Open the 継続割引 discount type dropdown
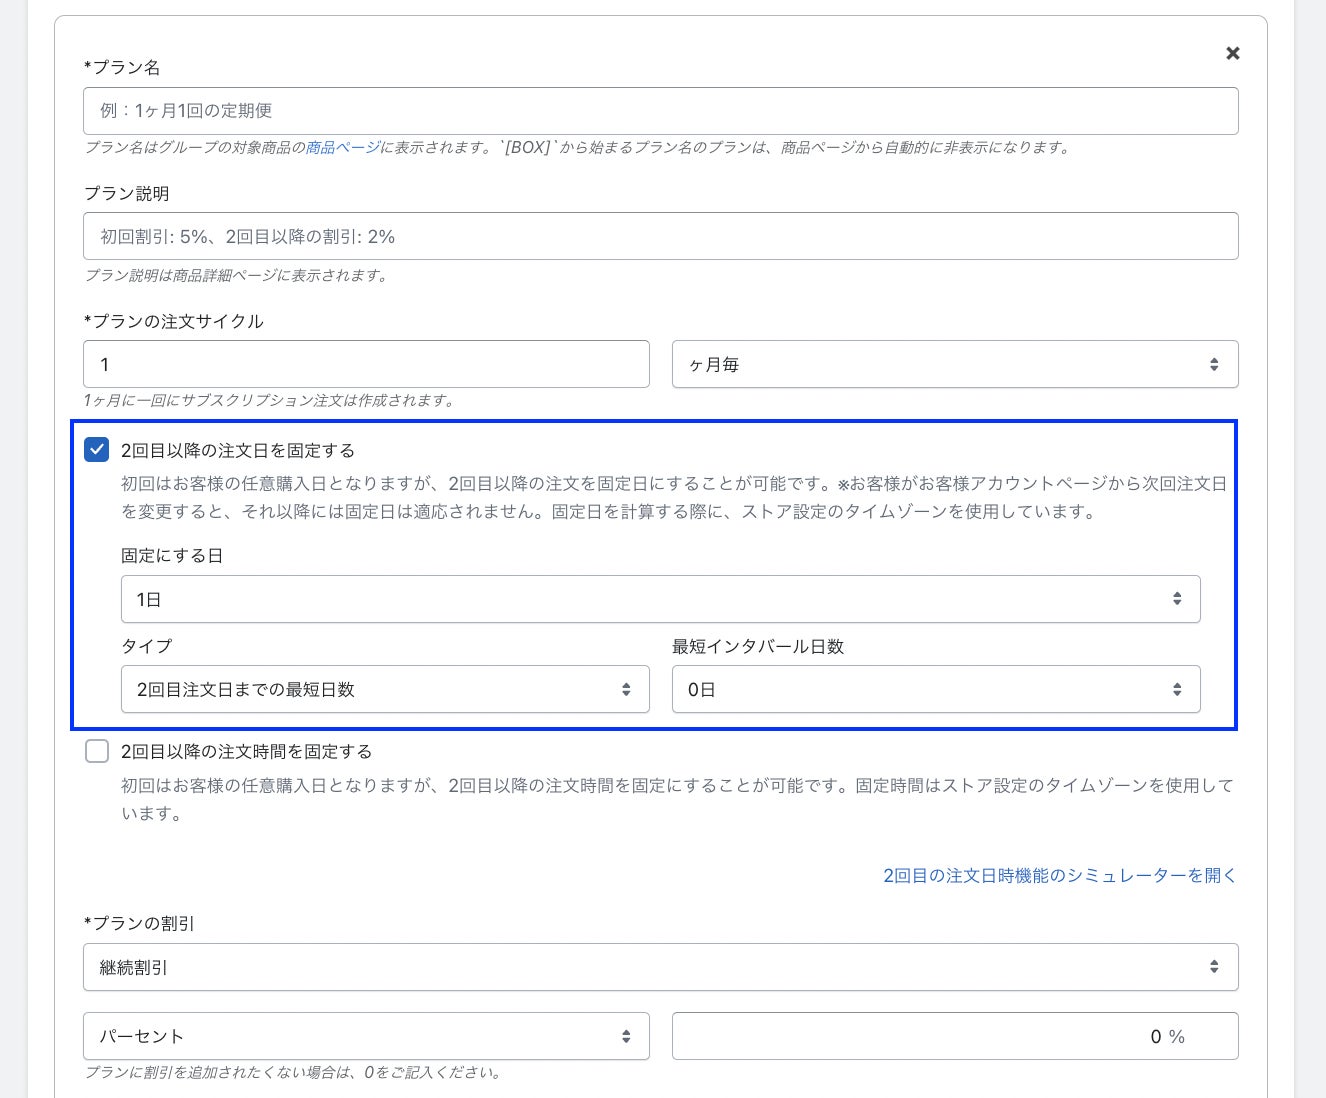The width and height of the screenshot is (1326, 1098). [x=660, y=967]
